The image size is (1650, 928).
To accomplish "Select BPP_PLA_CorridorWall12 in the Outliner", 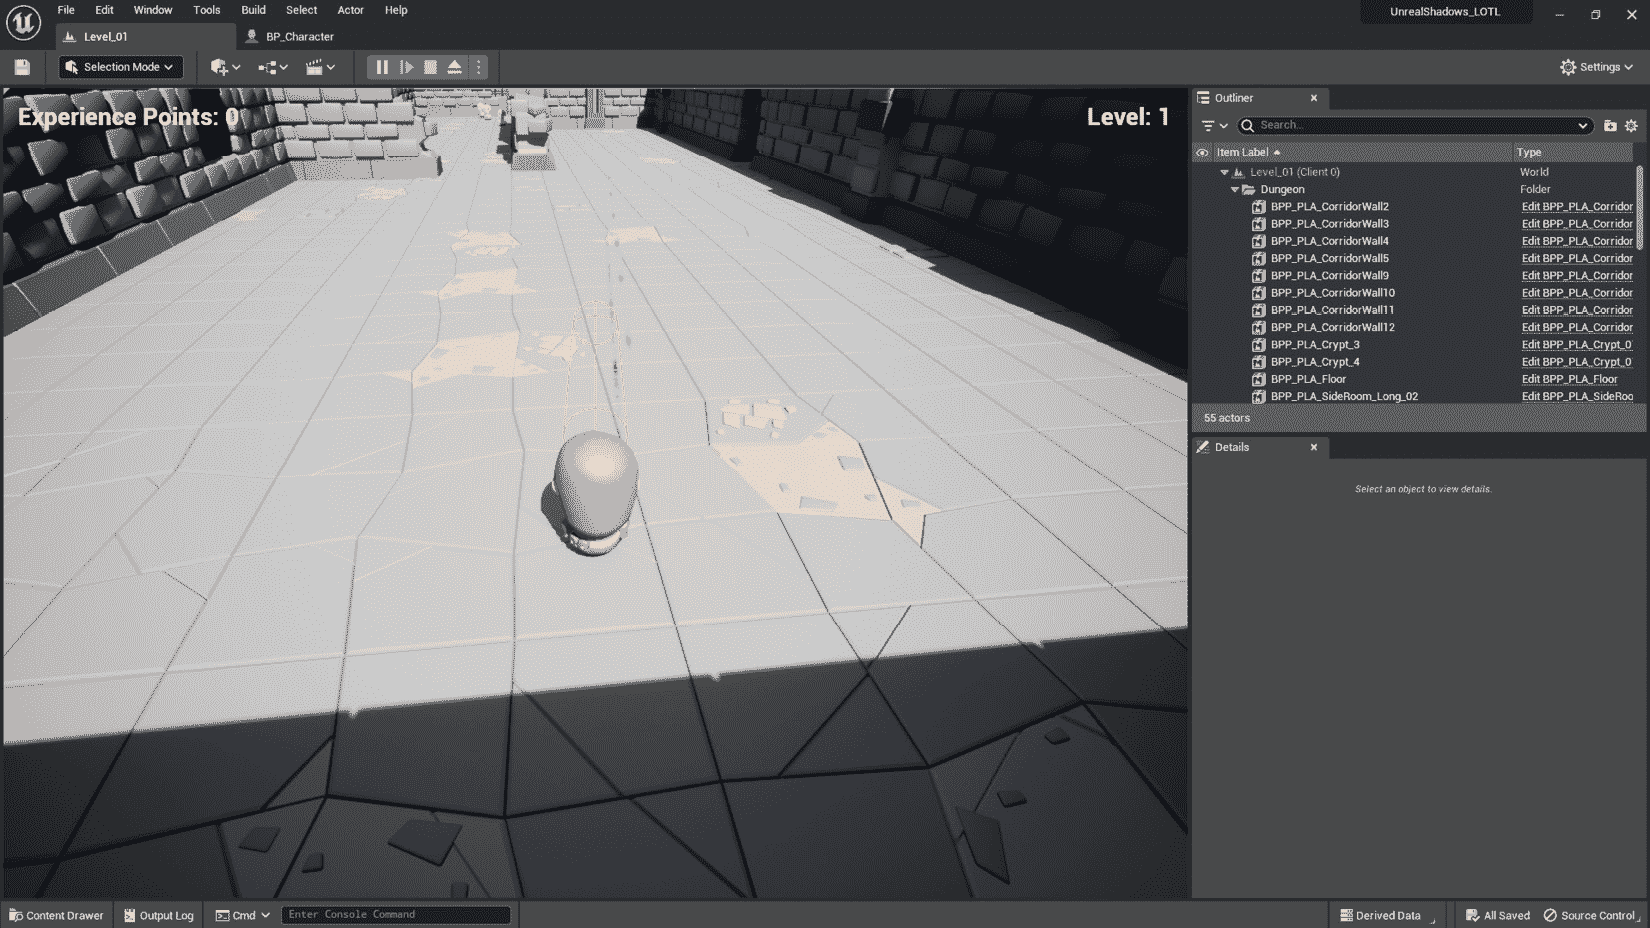I will (x=1332, y=327).
